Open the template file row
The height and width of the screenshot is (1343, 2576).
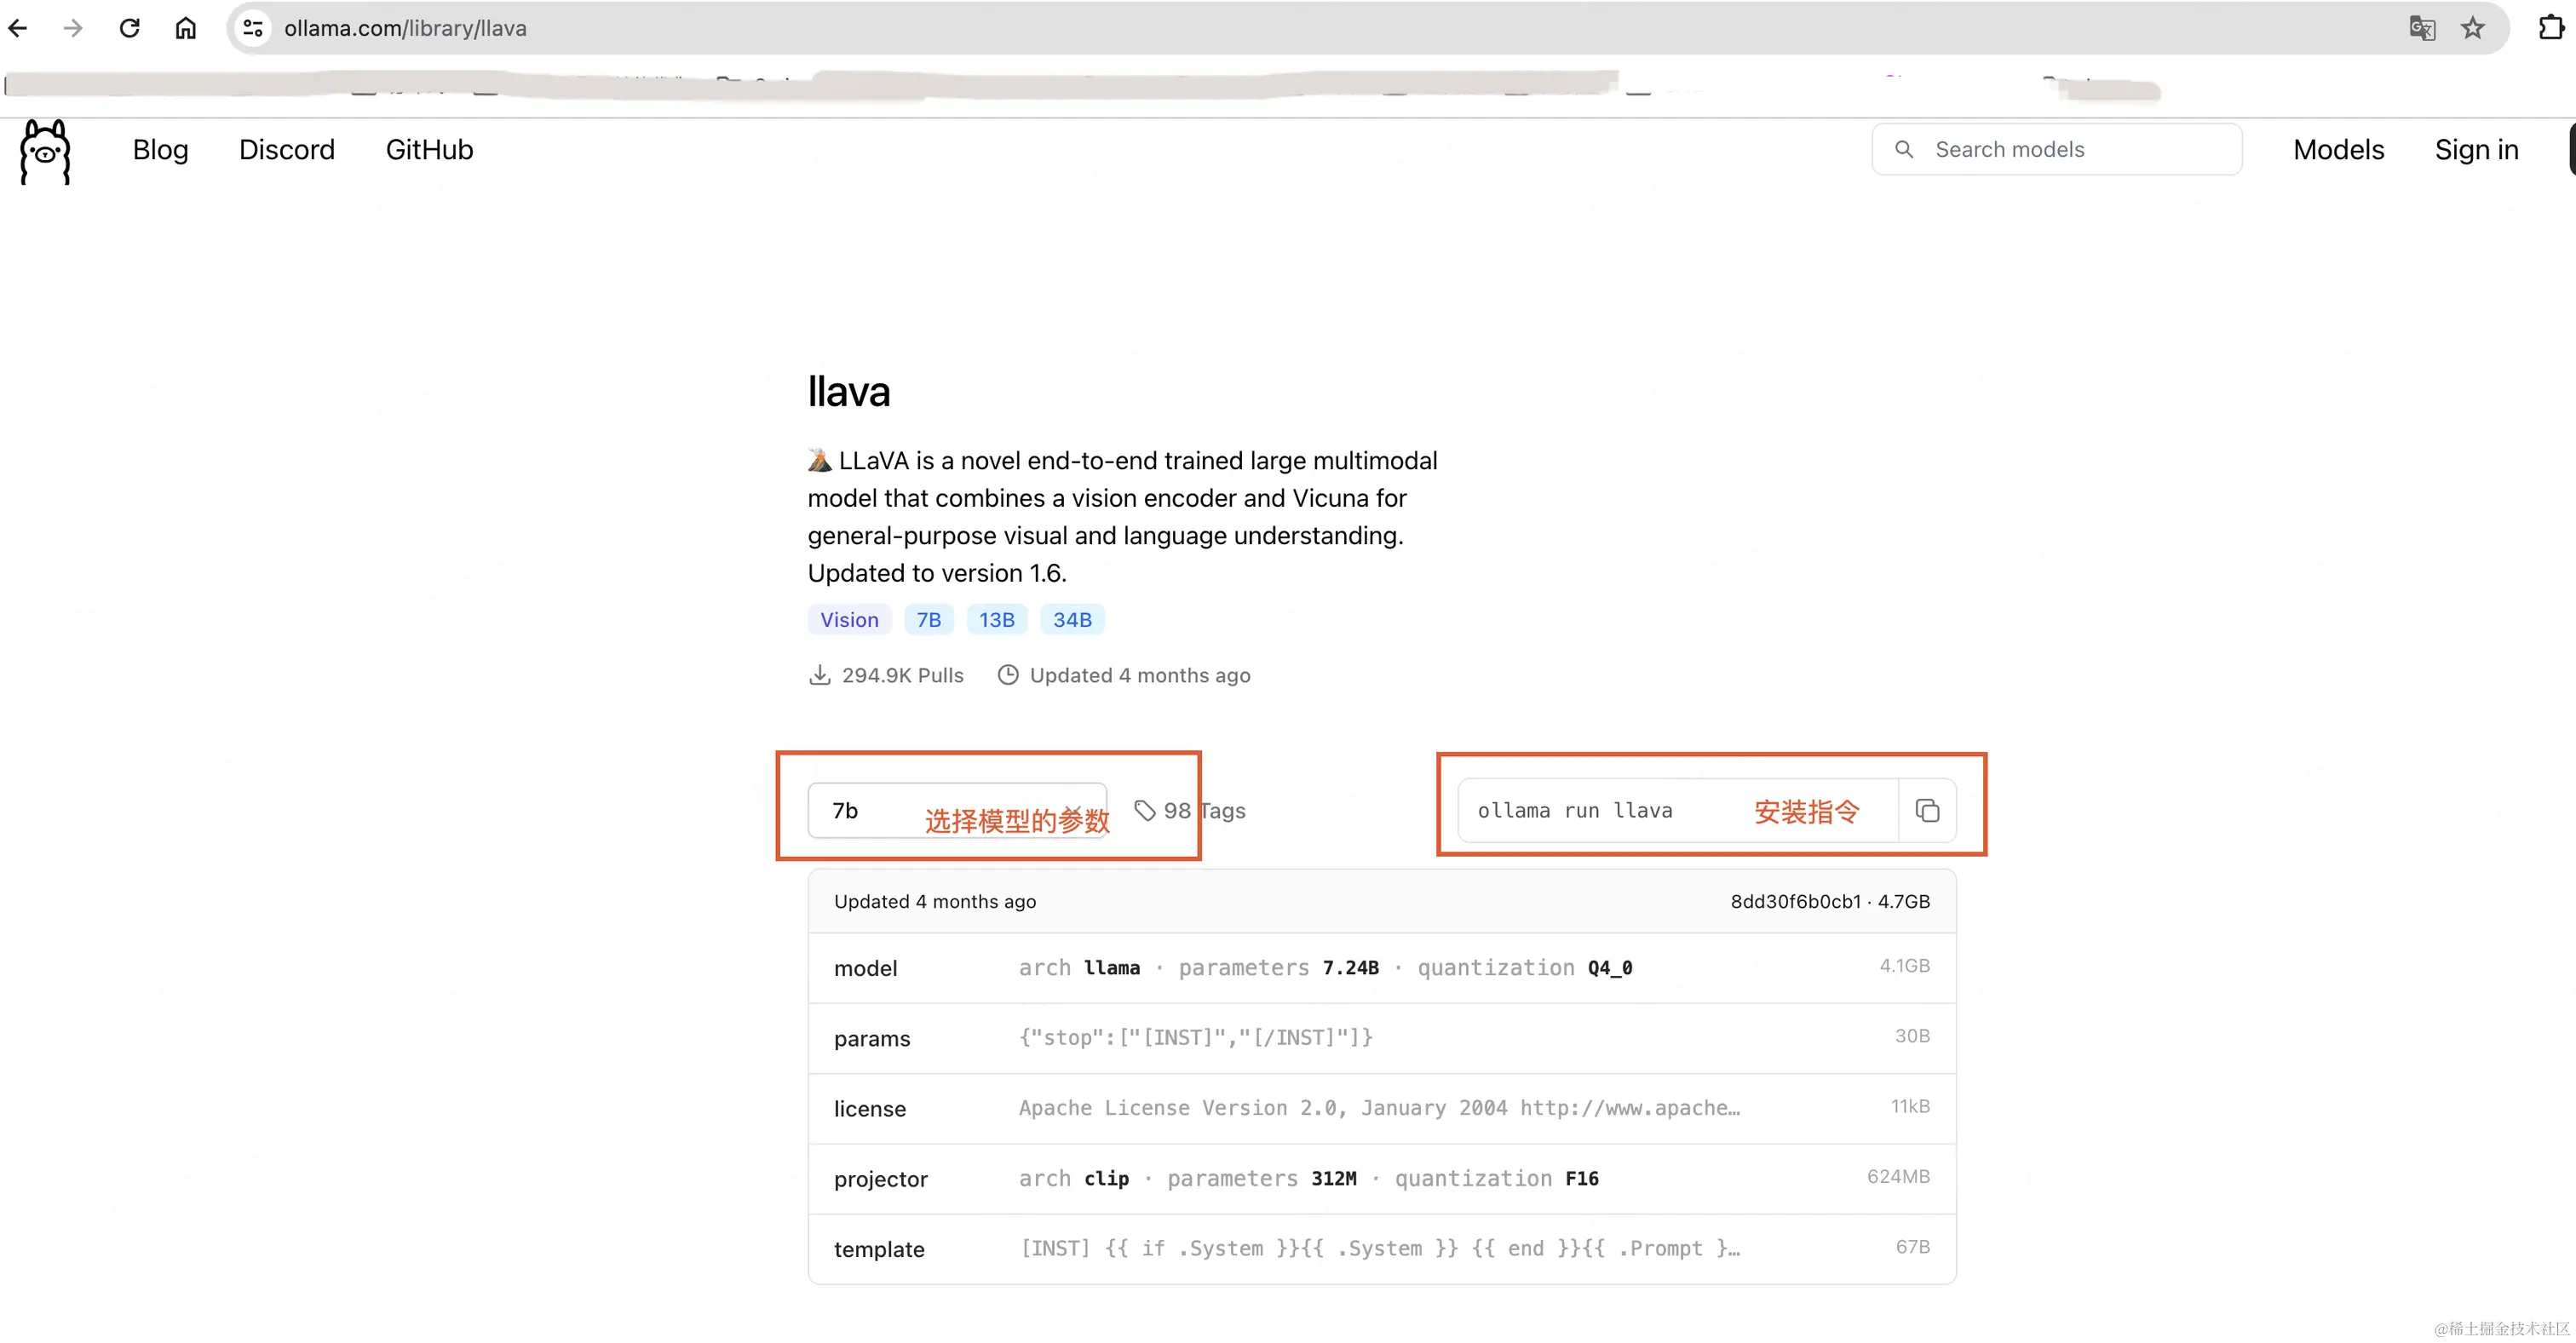click(x=1381, y=1249)
